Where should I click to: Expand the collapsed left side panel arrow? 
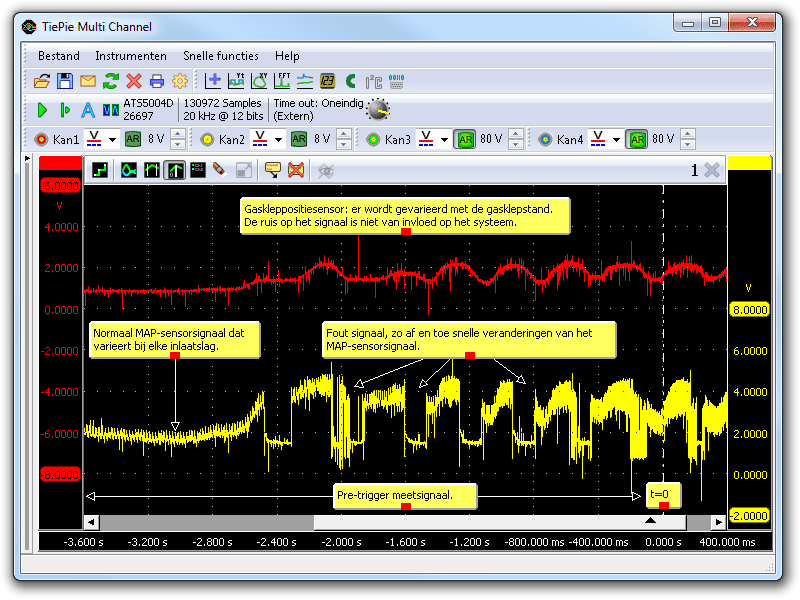27,159
